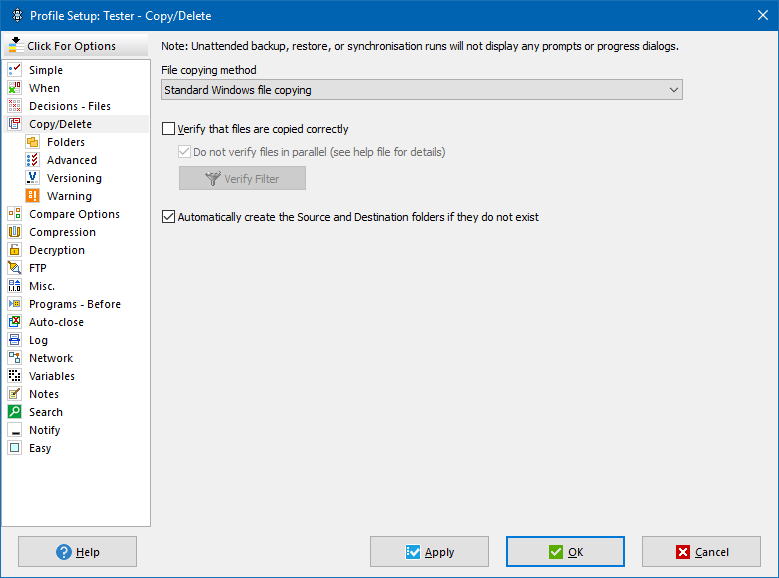Click the Log icon in sidebar
This screenshot has height=578, width=779.
[14, 340]
